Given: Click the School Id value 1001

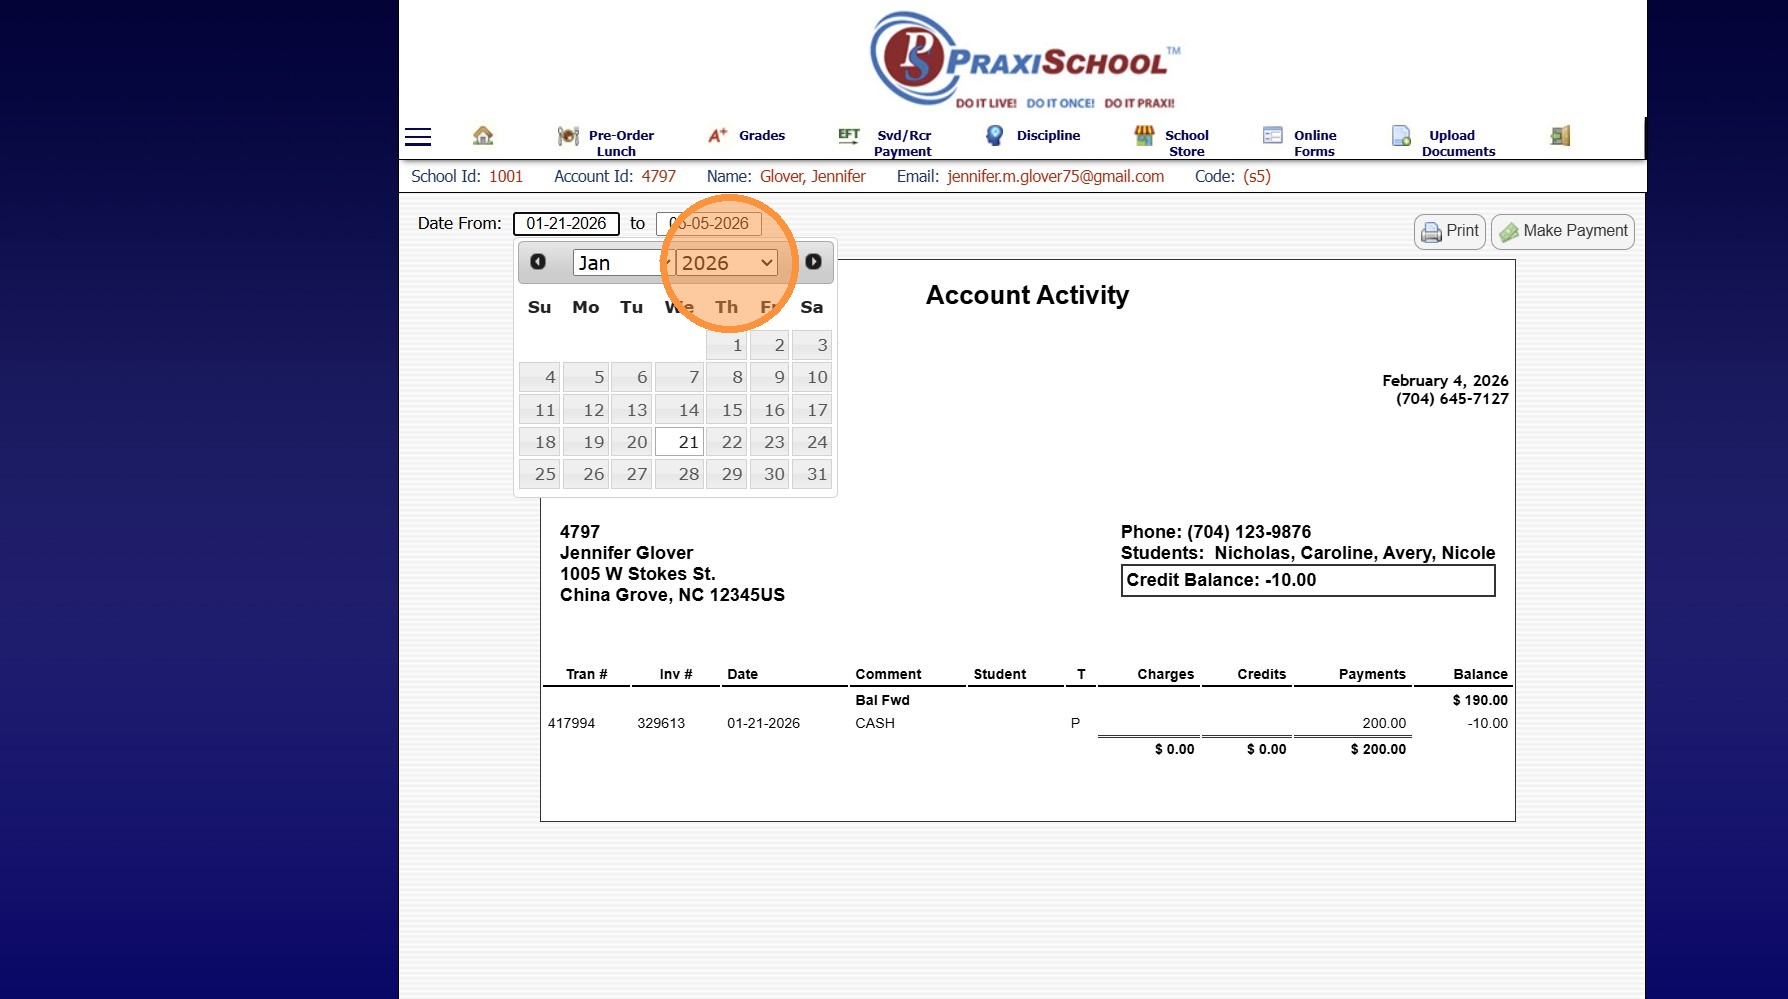Looking at the screenshot, I should pos(506,177).
